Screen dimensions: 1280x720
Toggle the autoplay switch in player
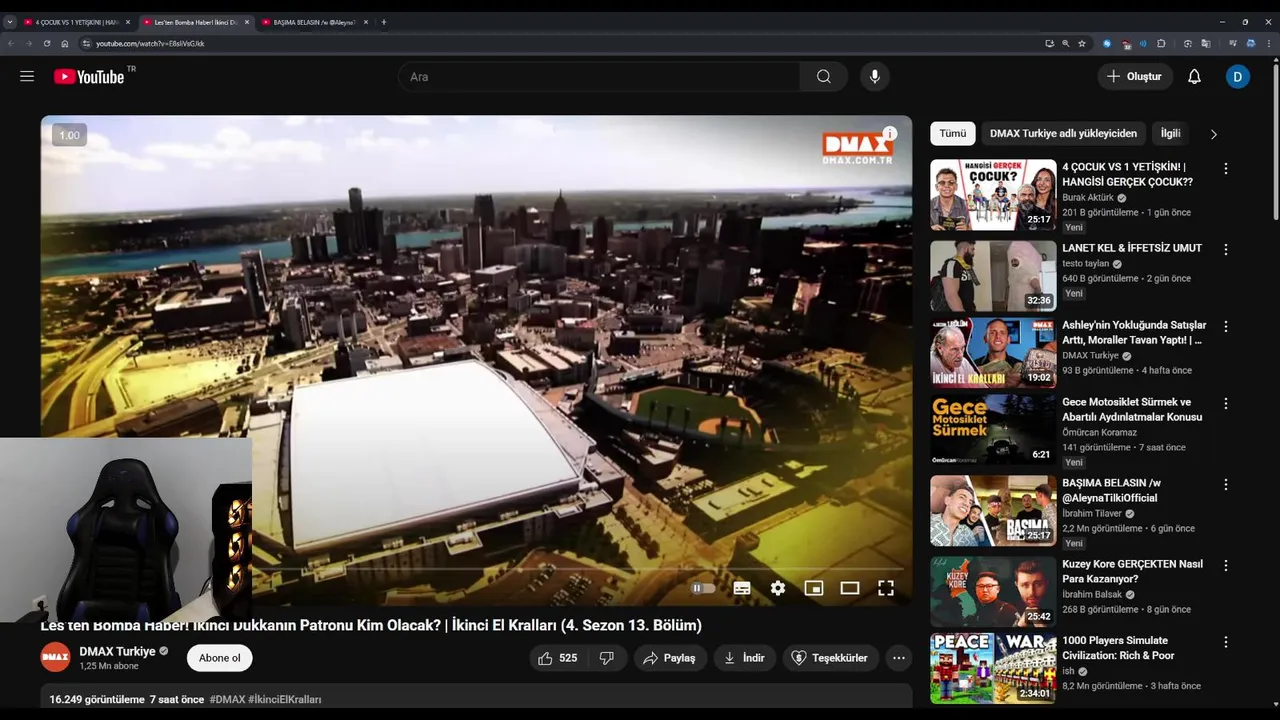[x=703, y=588]
